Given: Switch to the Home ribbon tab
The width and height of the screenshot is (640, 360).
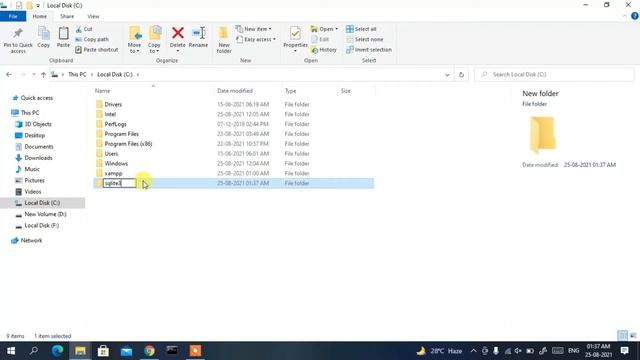Looking at the screenshot, I should tap(40, 16).
